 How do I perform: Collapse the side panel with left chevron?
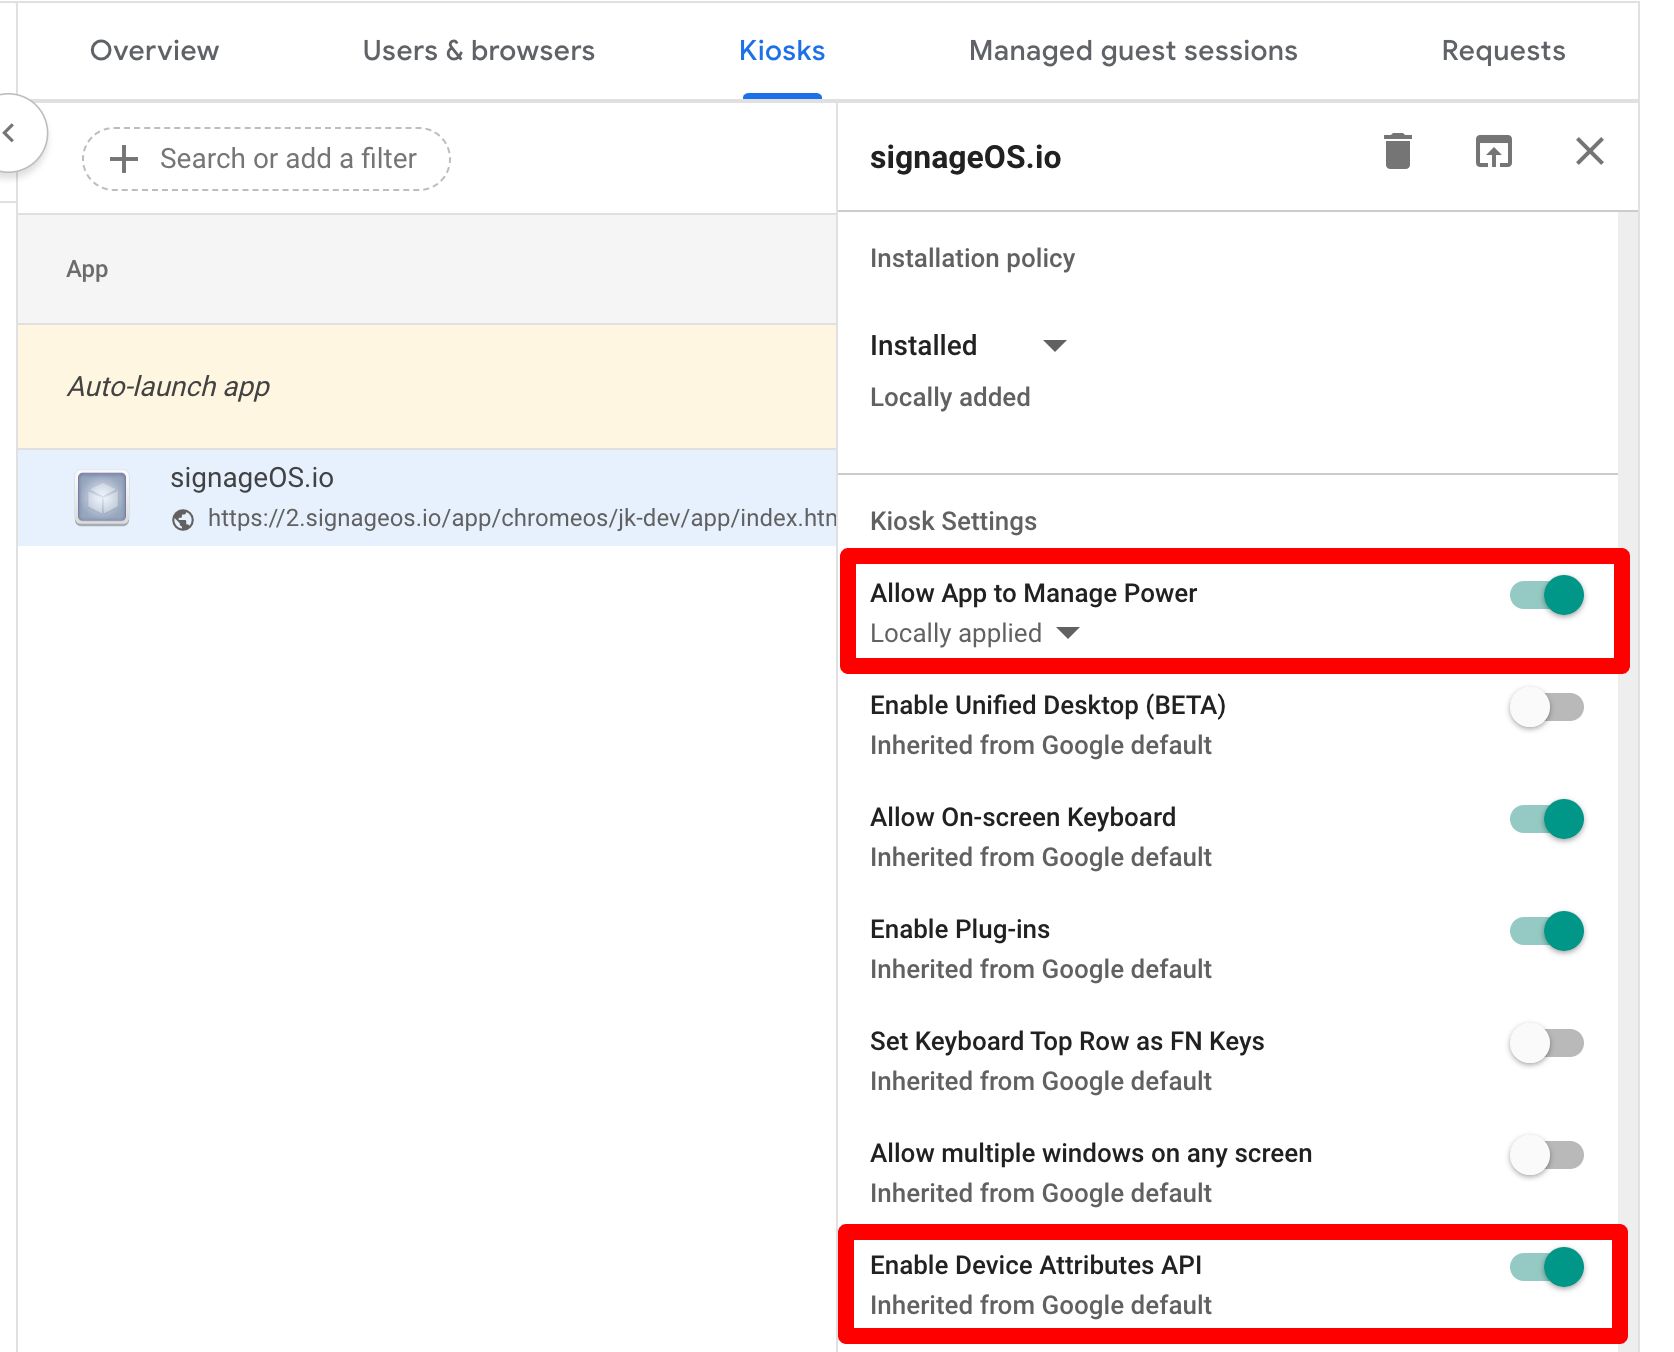click(x=10, y=133)
